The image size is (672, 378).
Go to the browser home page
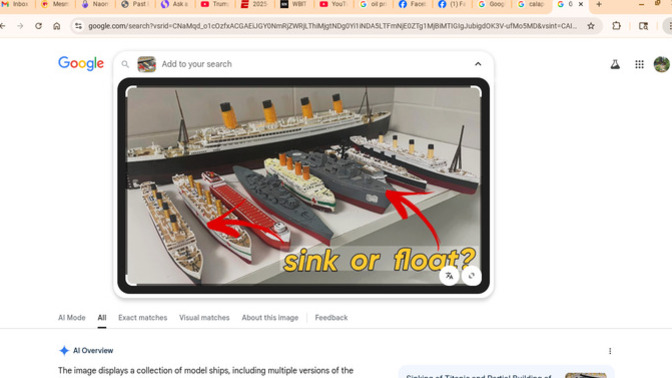[57, 26]
